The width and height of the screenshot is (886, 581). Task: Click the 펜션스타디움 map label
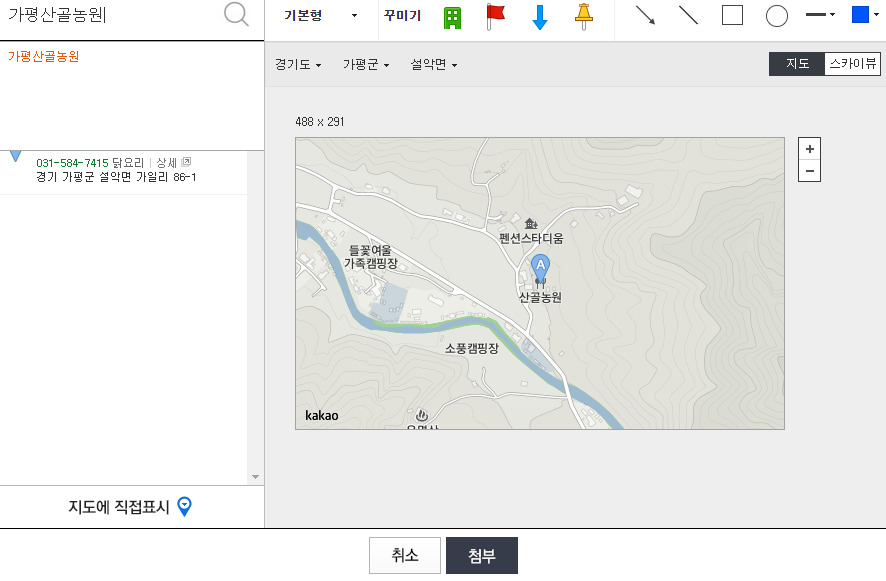[x=531, y=239]
